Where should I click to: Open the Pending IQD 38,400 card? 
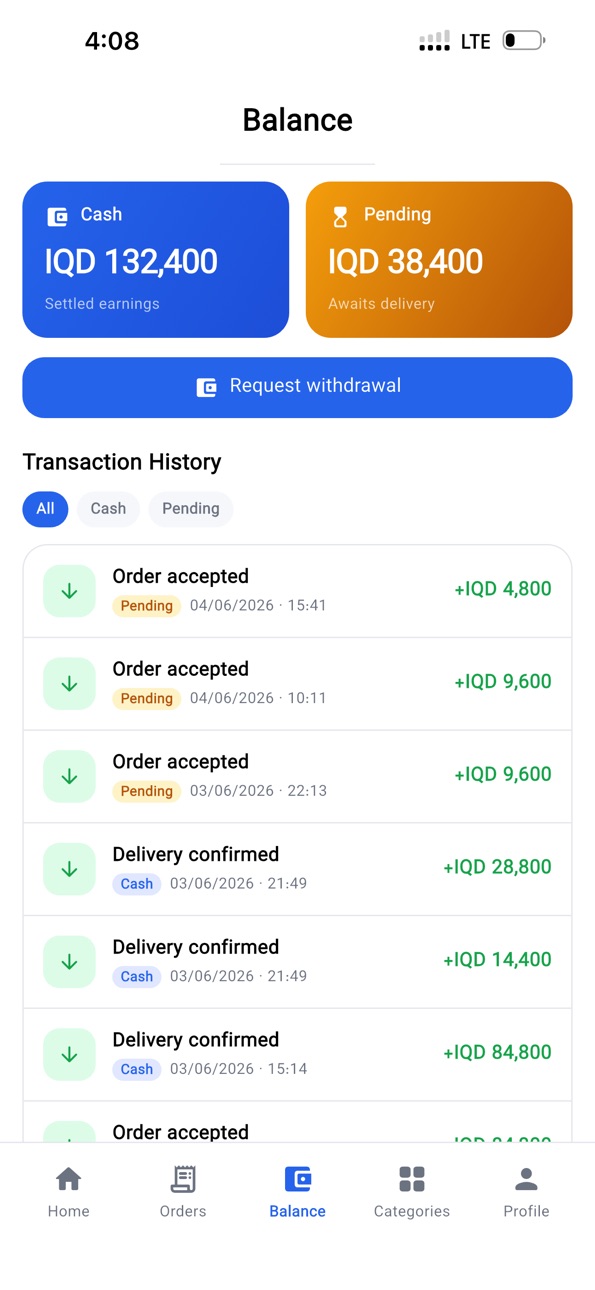coord(439,260)
